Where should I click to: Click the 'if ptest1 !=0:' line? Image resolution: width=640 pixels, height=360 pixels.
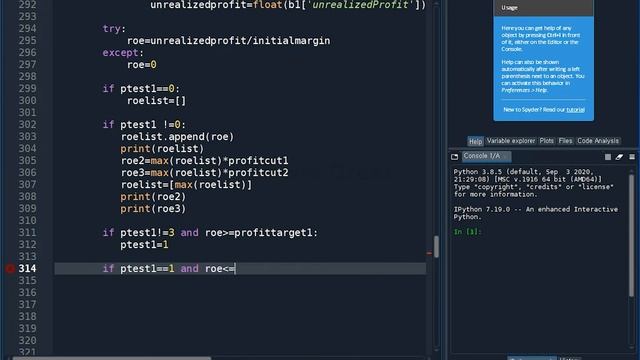(x=144, y=124)
